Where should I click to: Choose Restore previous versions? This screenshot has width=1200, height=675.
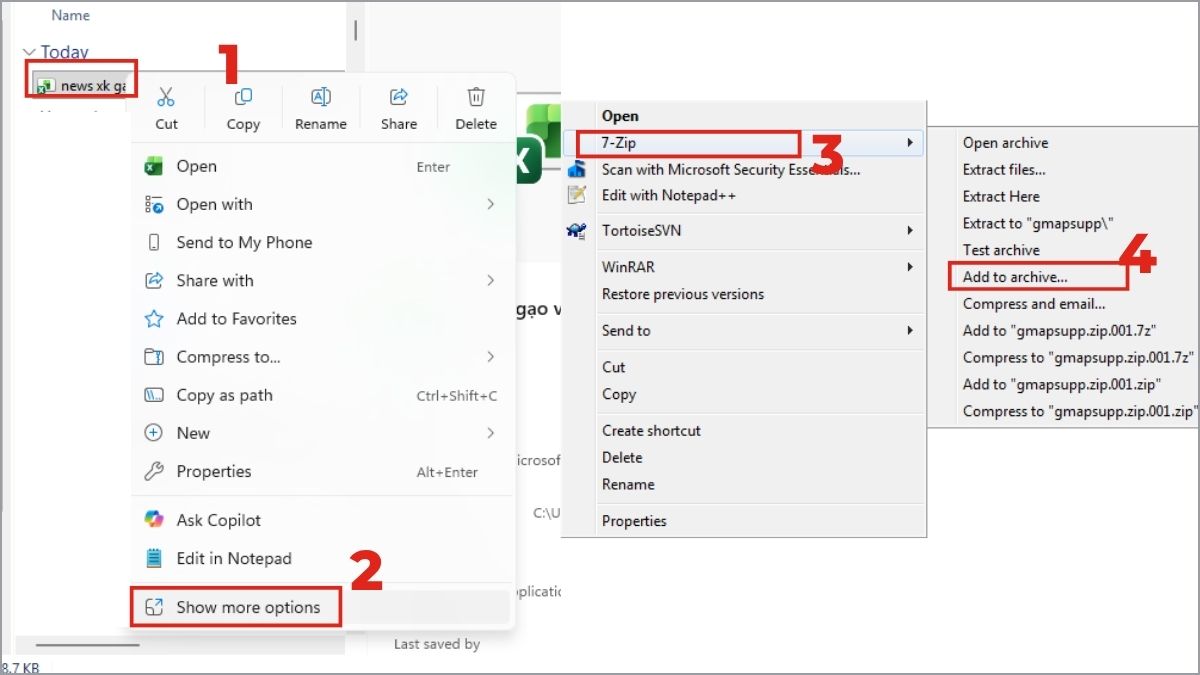click(683, 294)
